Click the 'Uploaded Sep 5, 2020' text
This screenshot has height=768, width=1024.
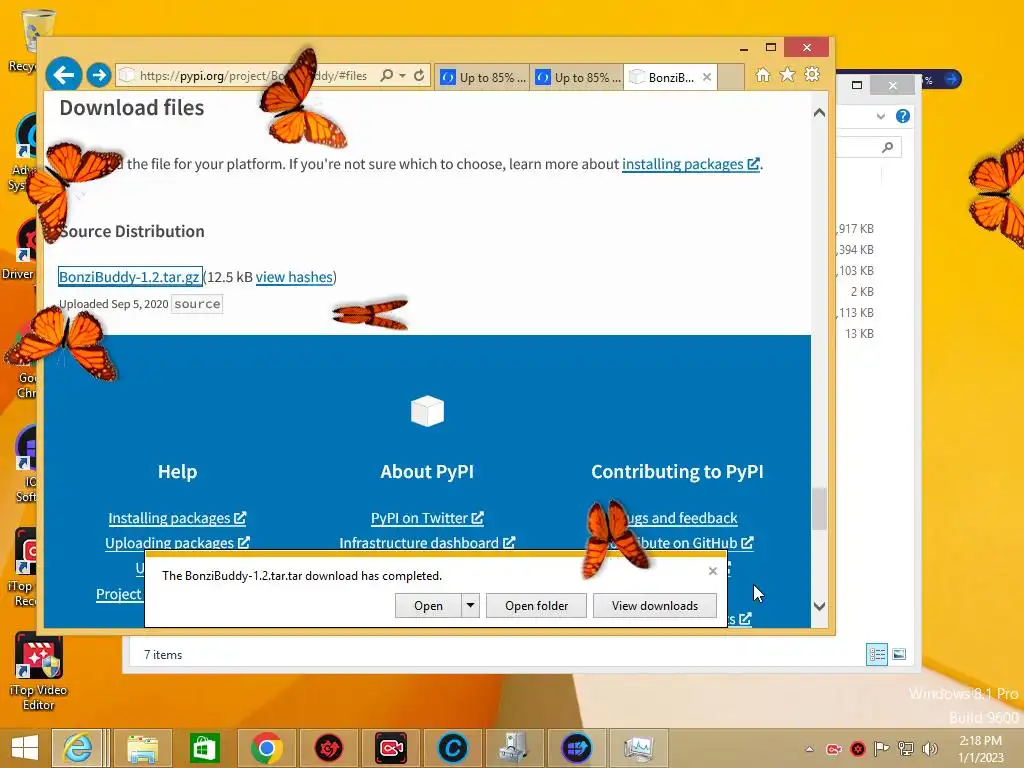114,304
